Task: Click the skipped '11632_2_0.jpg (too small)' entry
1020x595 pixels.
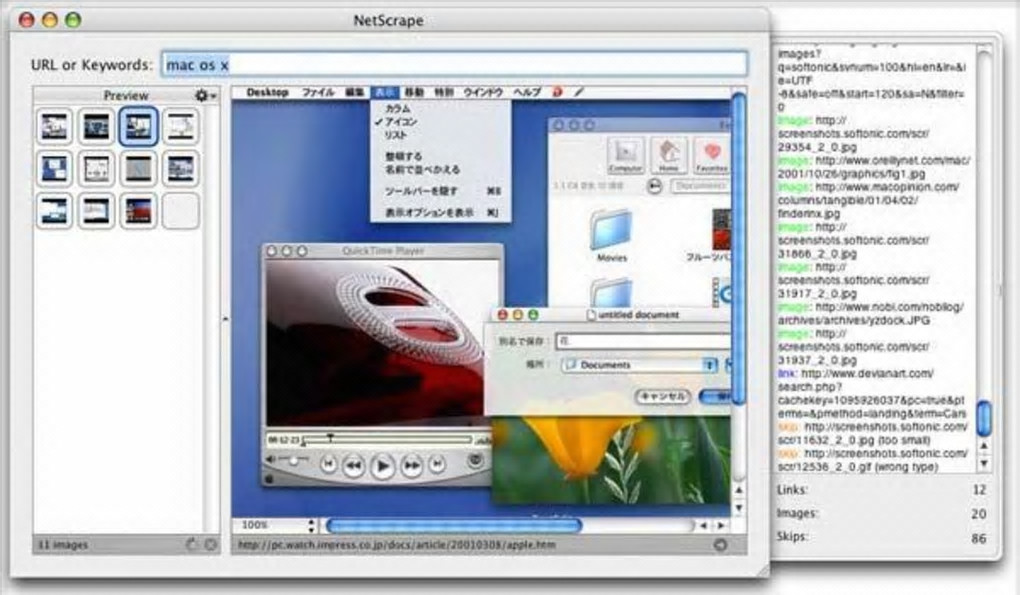Action: 872,434
